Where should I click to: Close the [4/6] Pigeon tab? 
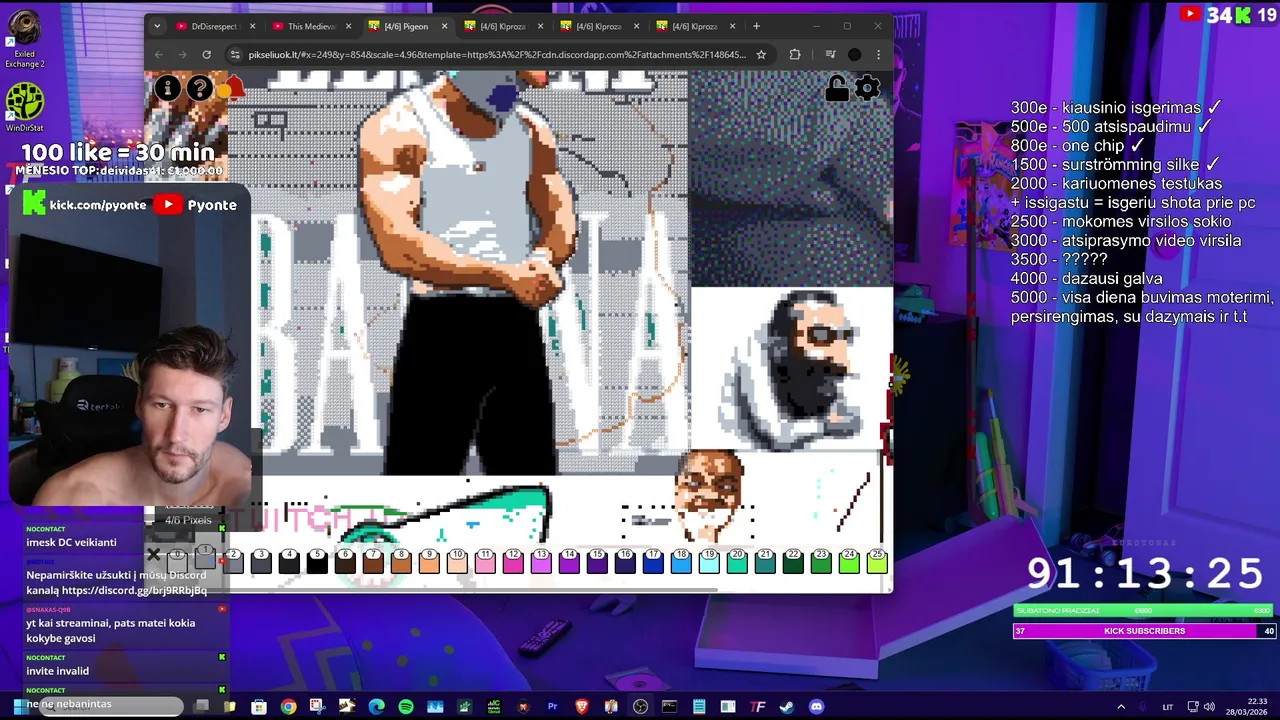coord(444,26)
